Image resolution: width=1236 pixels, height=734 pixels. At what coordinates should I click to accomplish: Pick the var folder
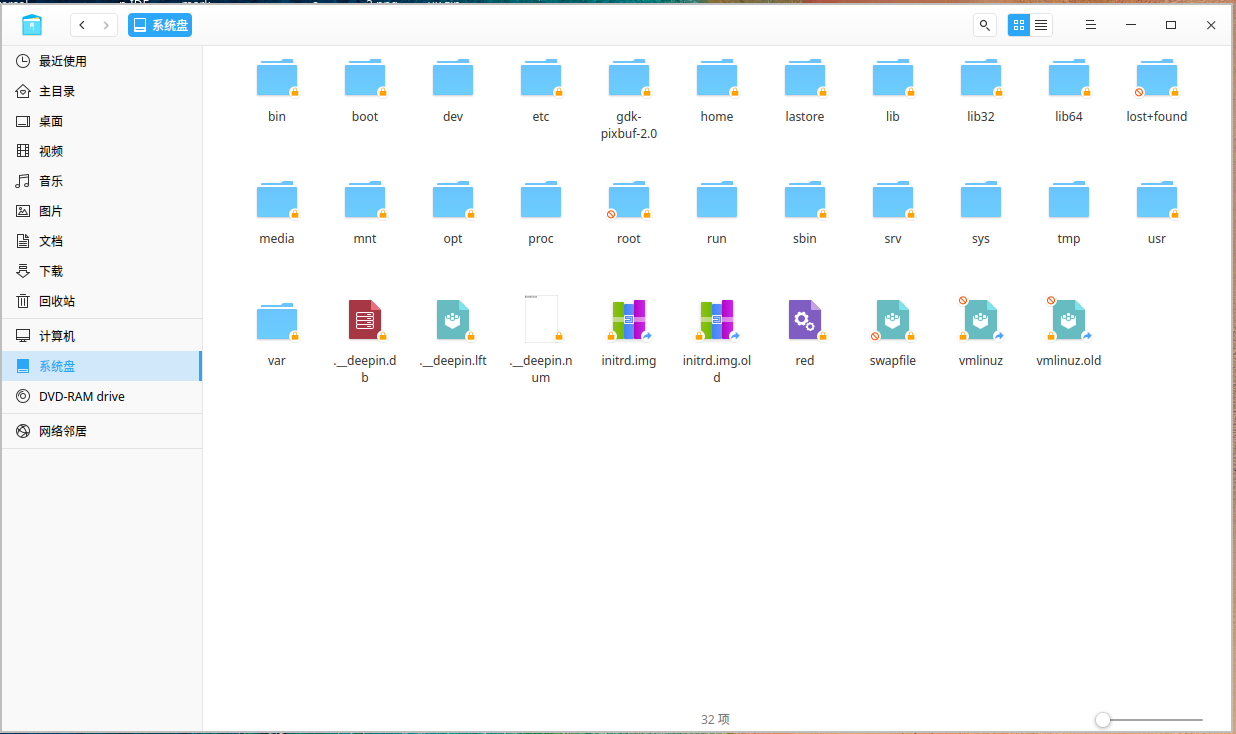click(277, 322)
